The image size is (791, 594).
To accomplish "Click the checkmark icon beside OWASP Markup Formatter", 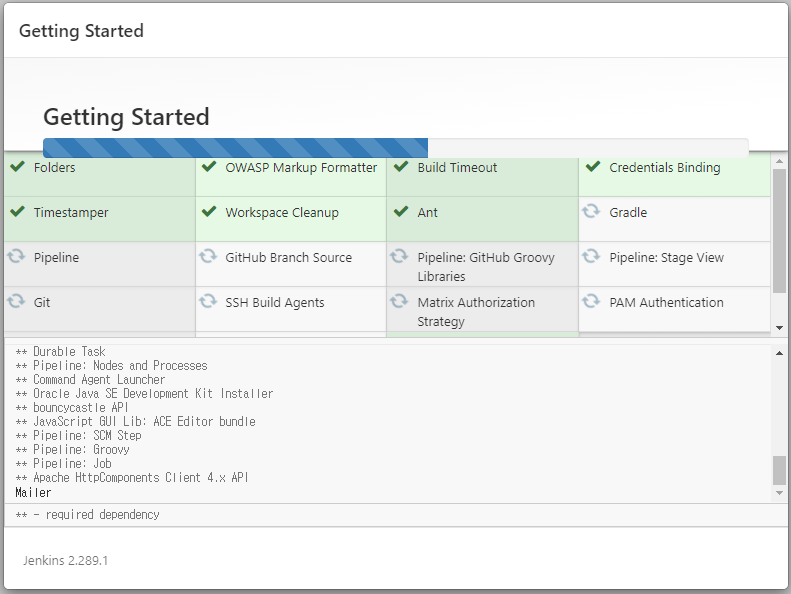I will (x=209, y=167).
